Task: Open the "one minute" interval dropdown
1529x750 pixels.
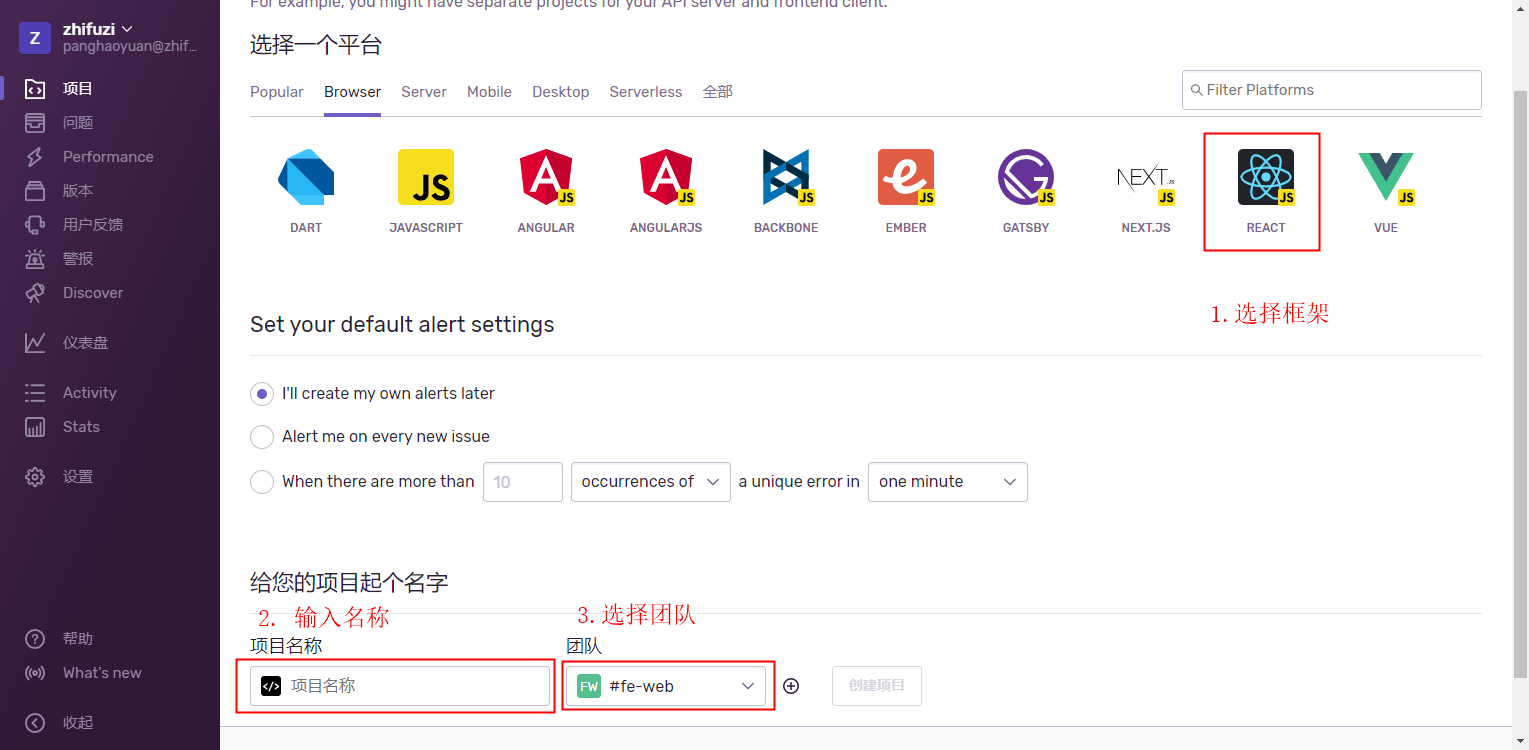Action: [948, 482]
